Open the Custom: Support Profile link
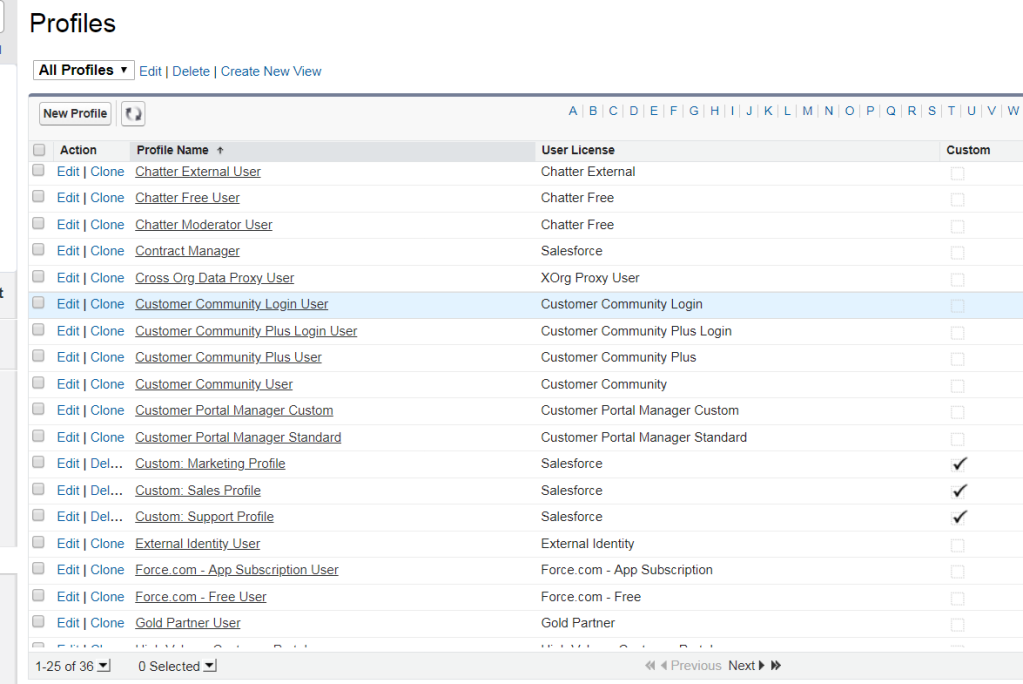Viewport: 1023px width, 684px height. click(204, 517)
